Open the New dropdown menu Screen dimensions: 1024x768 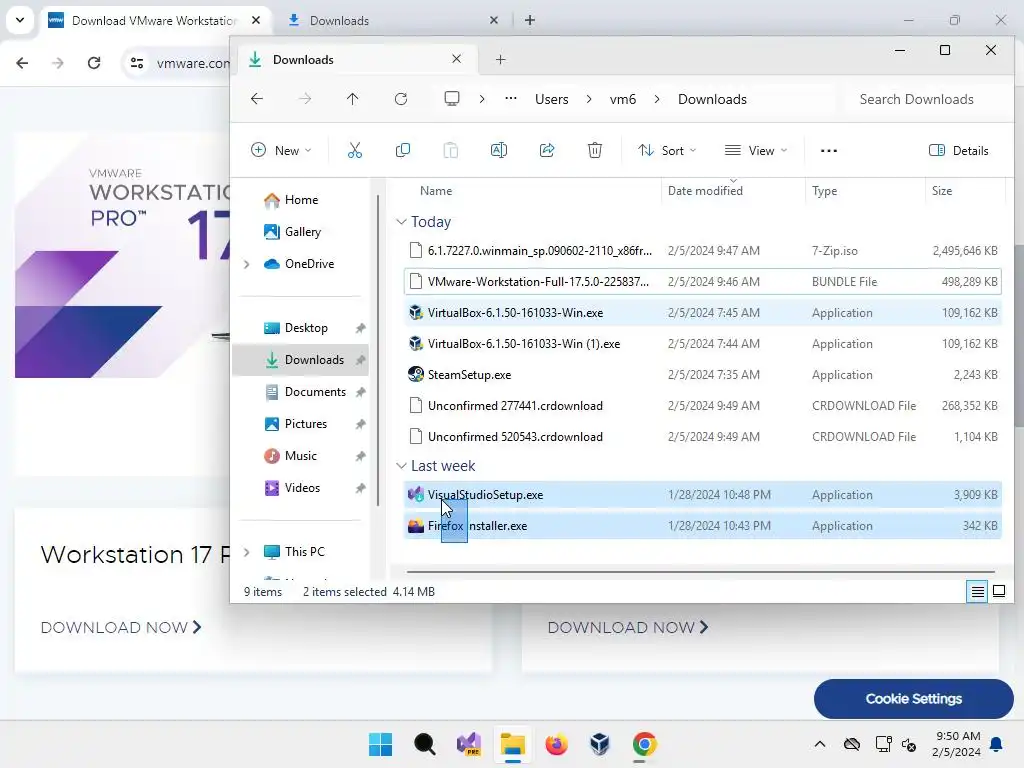281,151
